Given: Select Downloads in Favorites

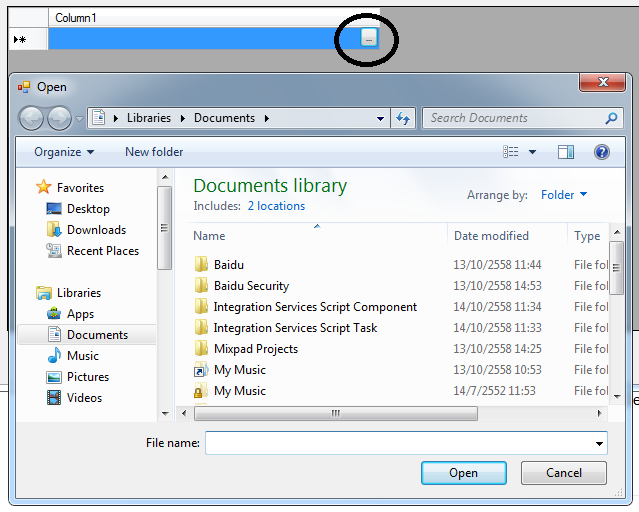Looking at the screenshot, I should coord(96,230).
